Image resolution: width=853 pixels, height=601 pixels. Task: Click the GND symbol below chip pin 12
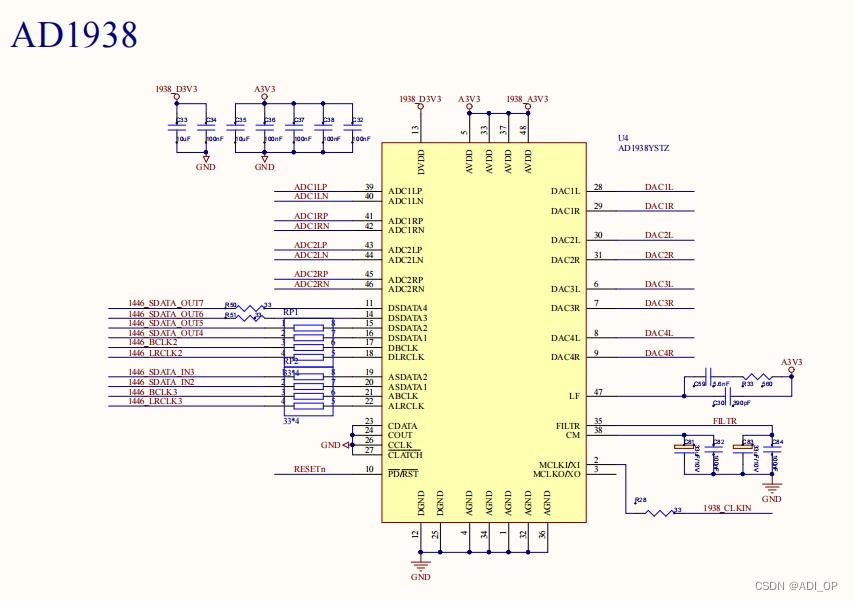(421, 566)
